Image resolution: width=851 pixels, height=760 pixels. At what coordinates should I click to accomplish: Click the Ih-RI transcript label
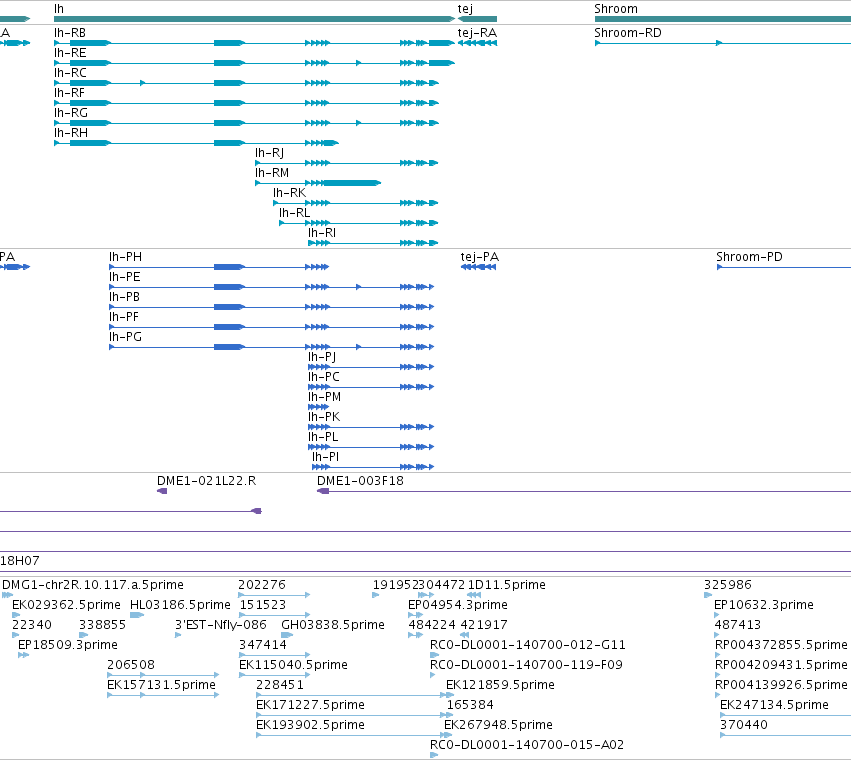322,233
